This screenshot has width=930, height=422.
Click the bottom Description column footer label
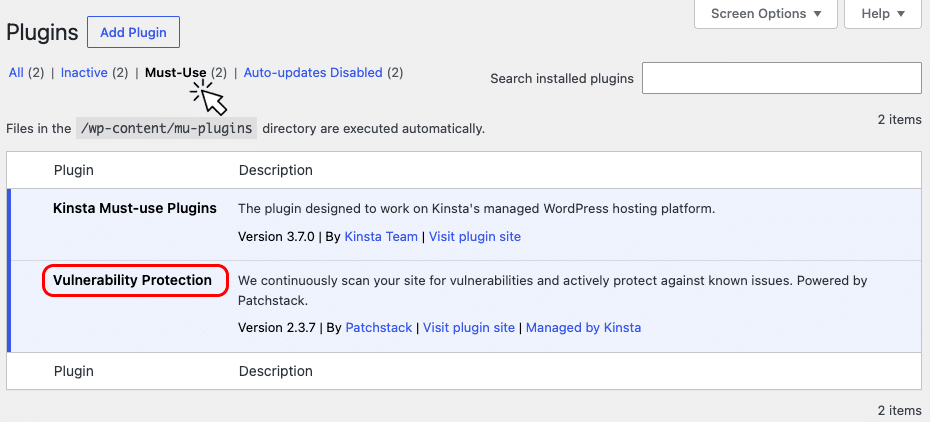pos(275,372)
